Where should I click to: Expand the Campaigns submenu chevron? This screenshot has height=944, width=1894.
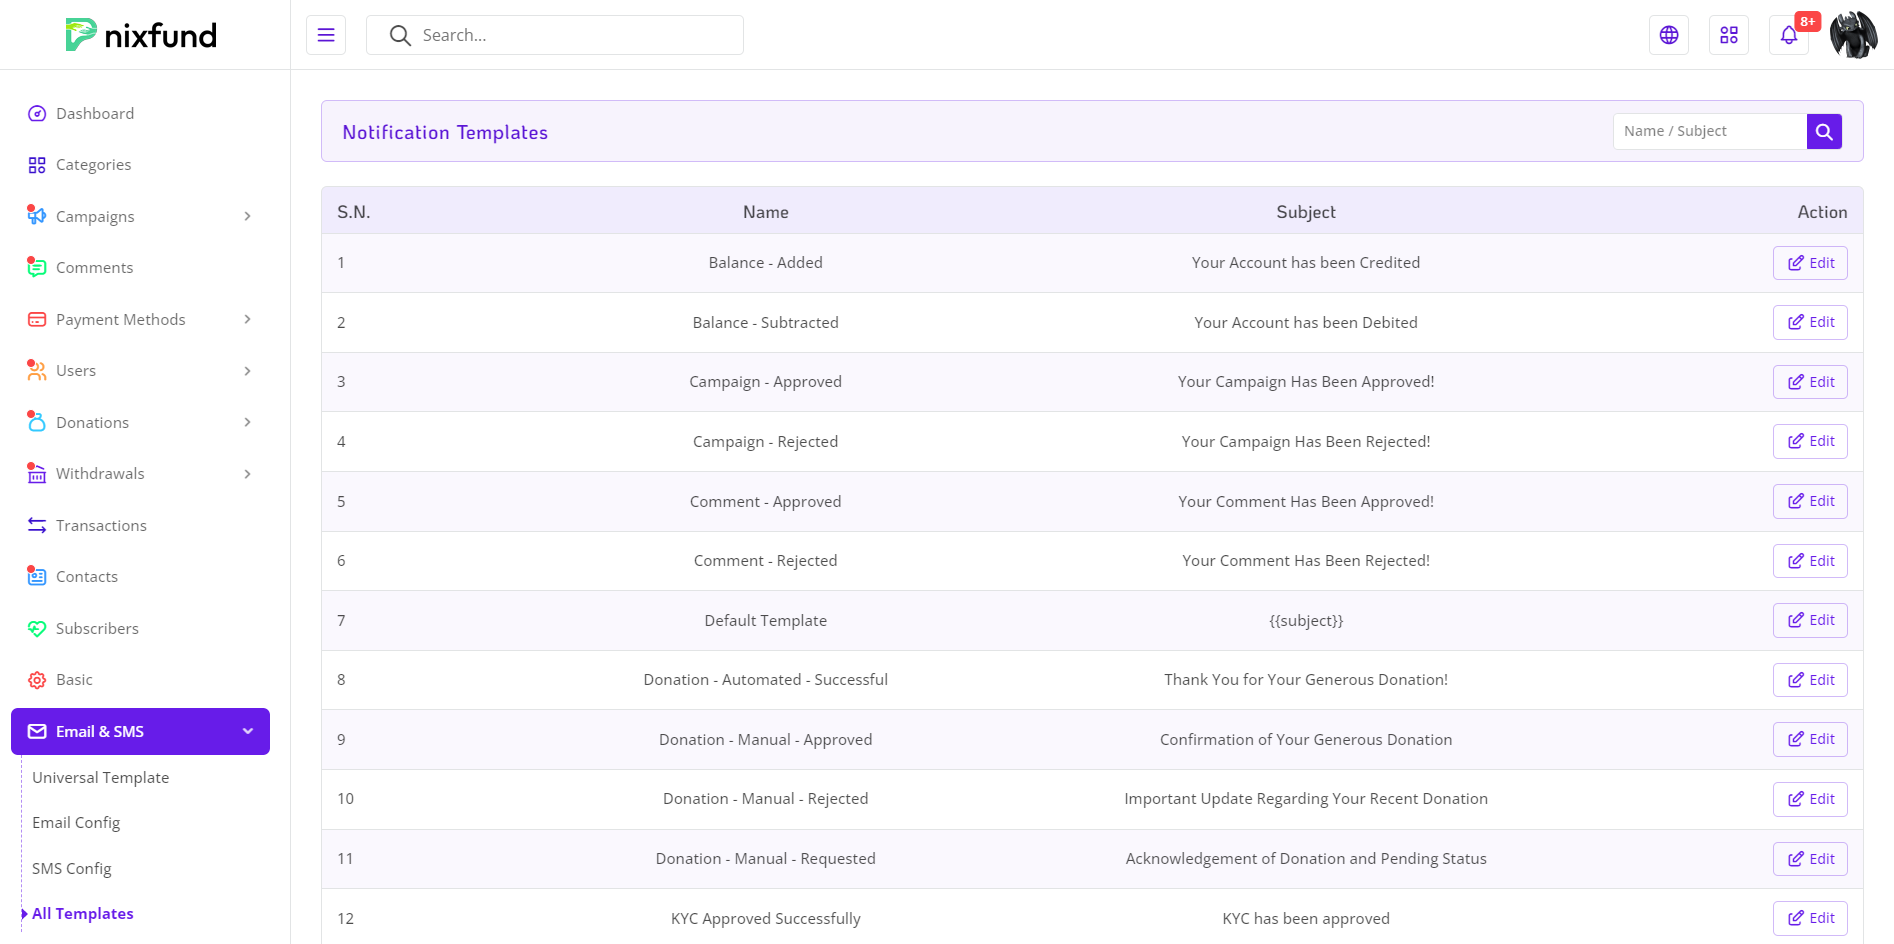point(247,217)
